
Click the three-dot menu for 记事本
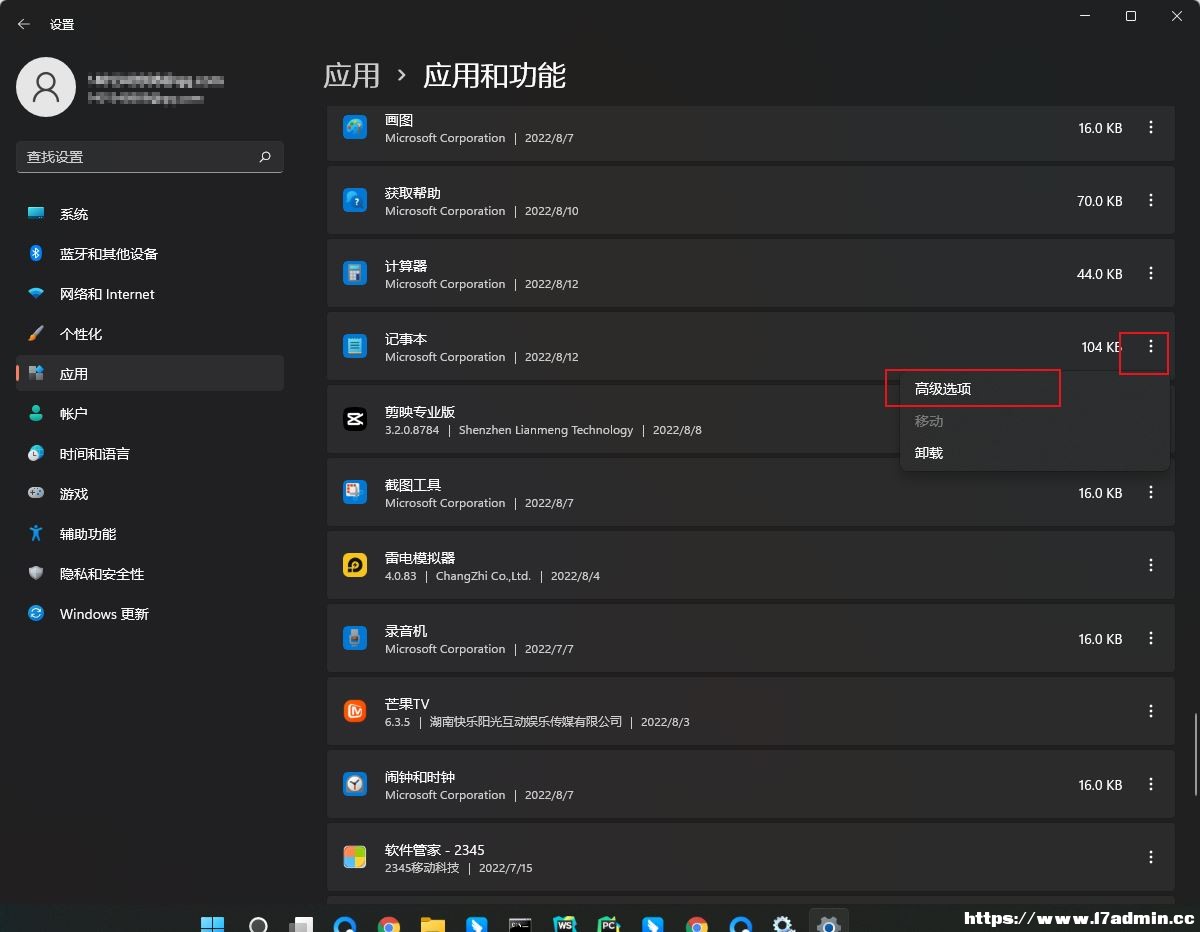(x=1151, y=347)
